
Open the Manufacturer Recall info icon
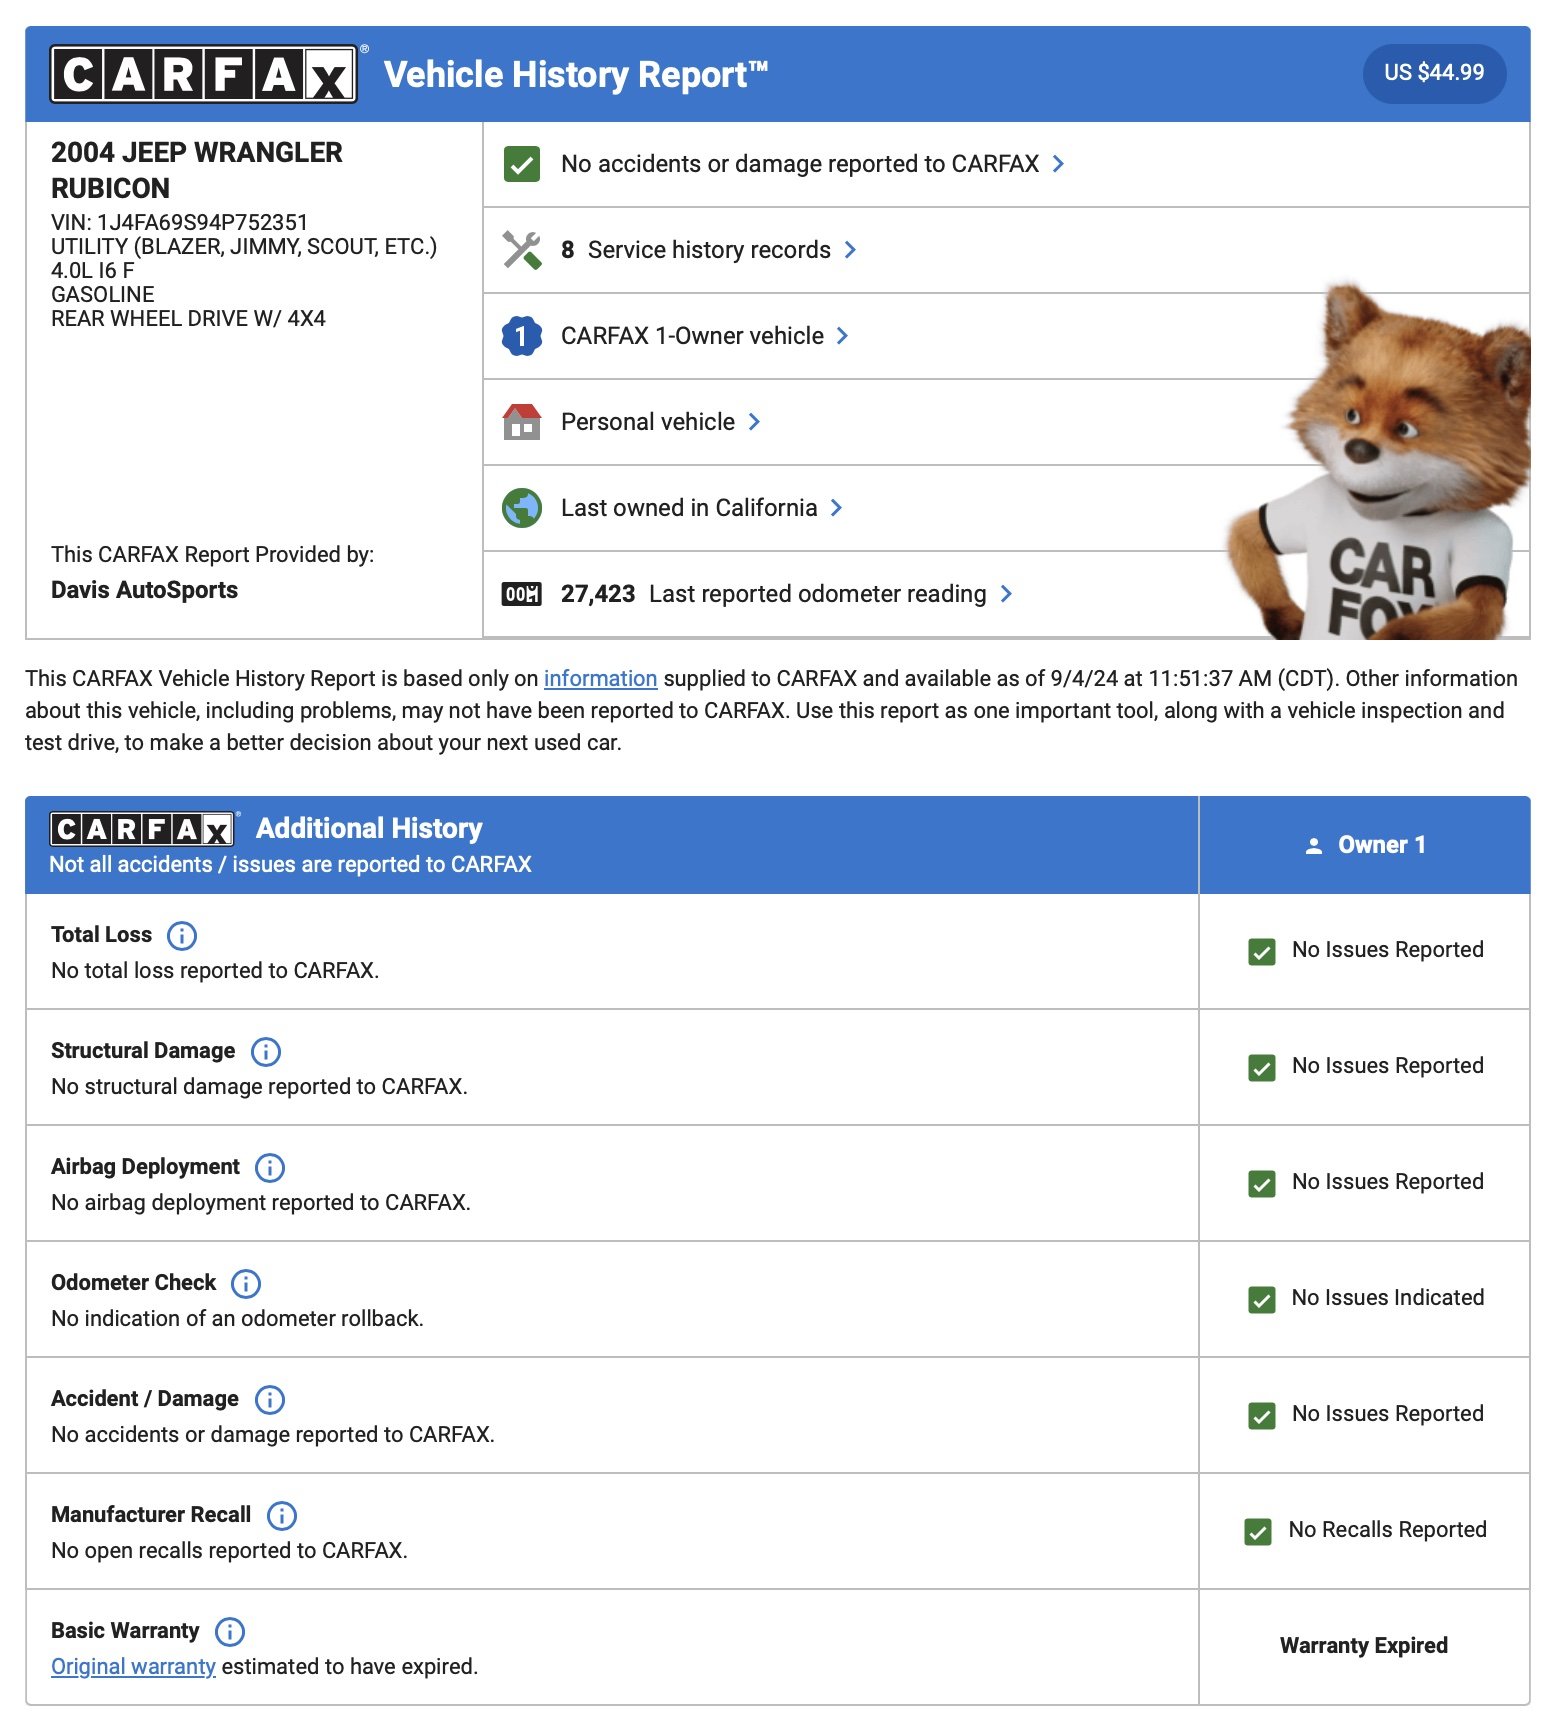pyautogui.click(x=281, y=1515)
